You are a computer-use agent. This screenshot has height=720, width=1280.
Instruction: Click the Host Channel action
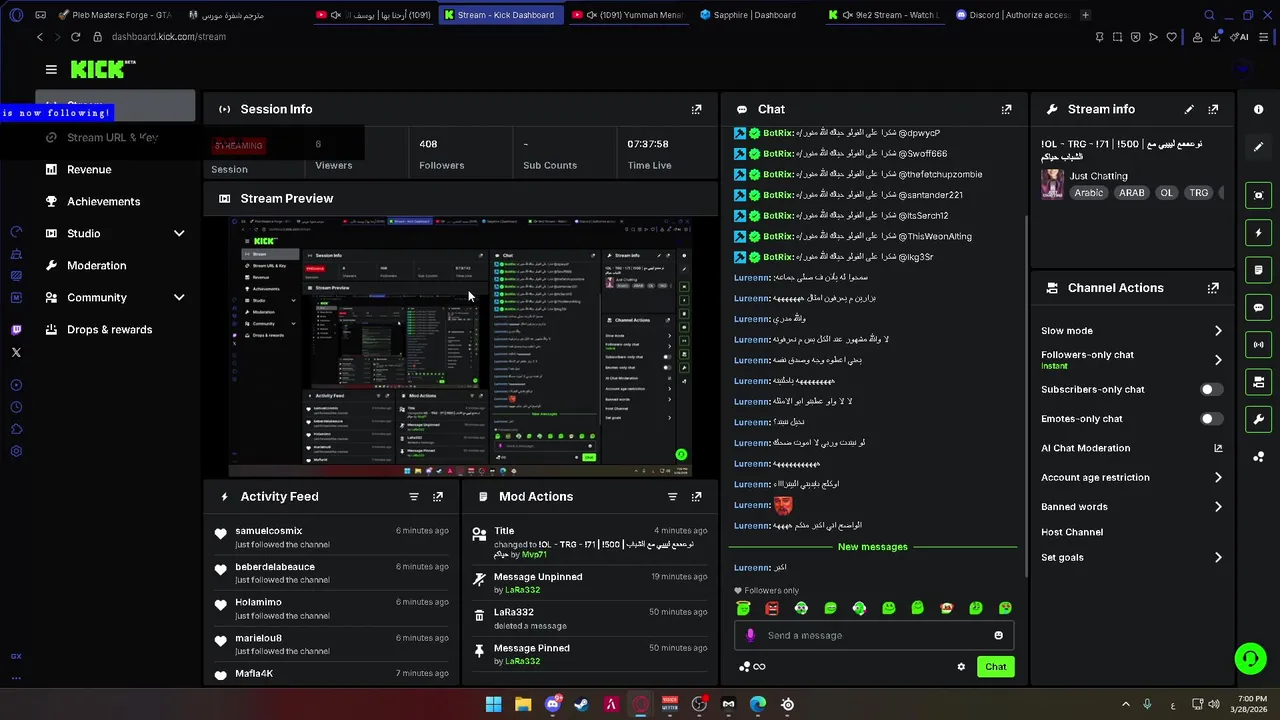[x=1072, y=532]
